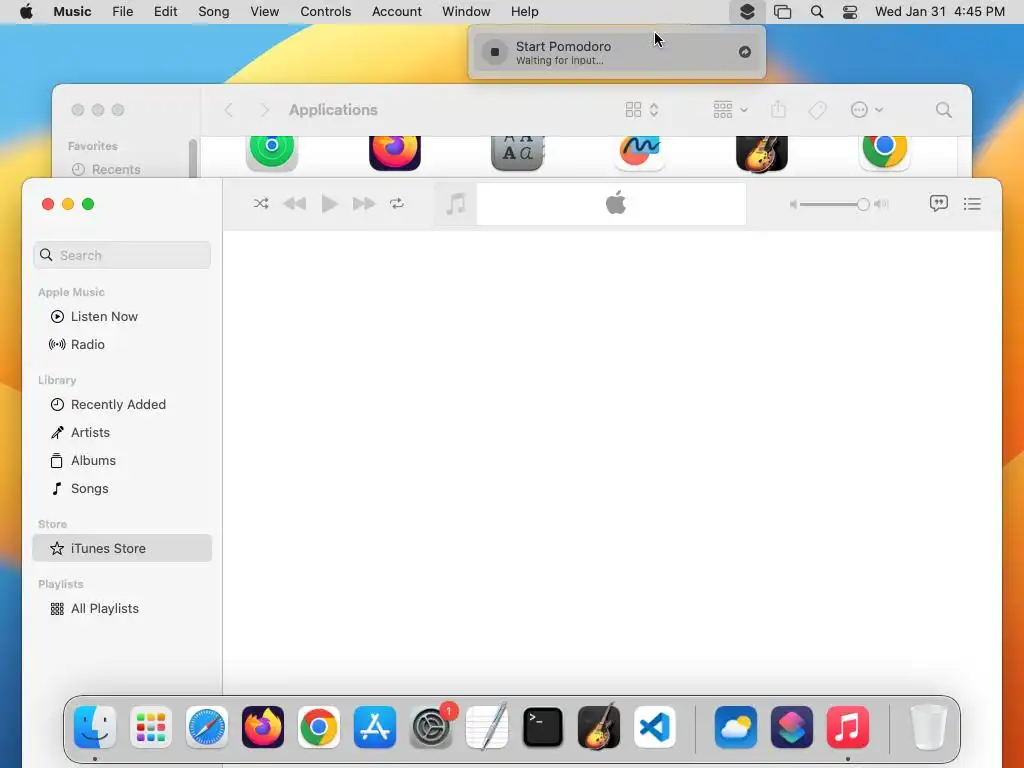Viewport: 1024px width, 768px height.
Task: Mute using the low volume speaker icon
Action: click(793, 204)
